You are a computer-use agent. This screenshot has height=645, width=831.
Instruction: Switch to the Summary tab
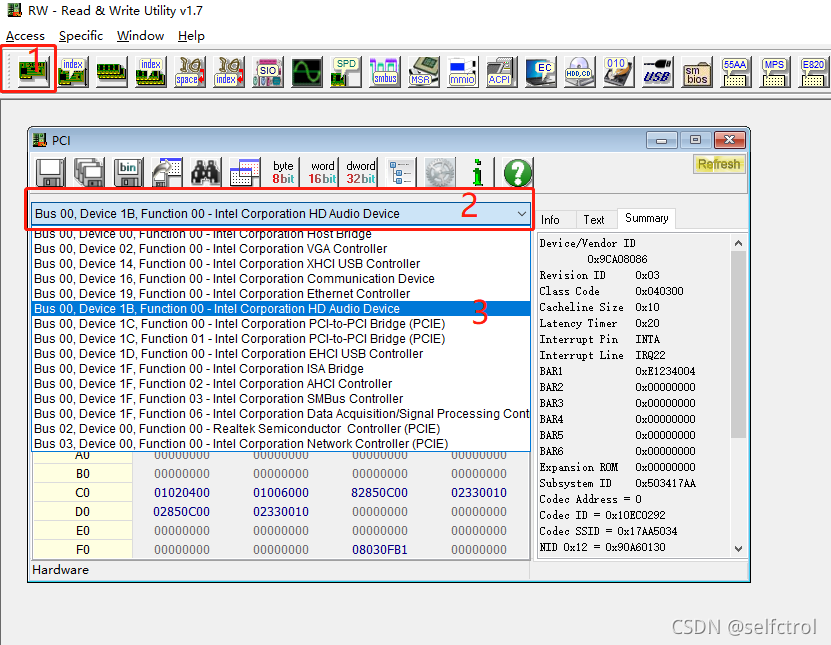(x=646, y=218)
